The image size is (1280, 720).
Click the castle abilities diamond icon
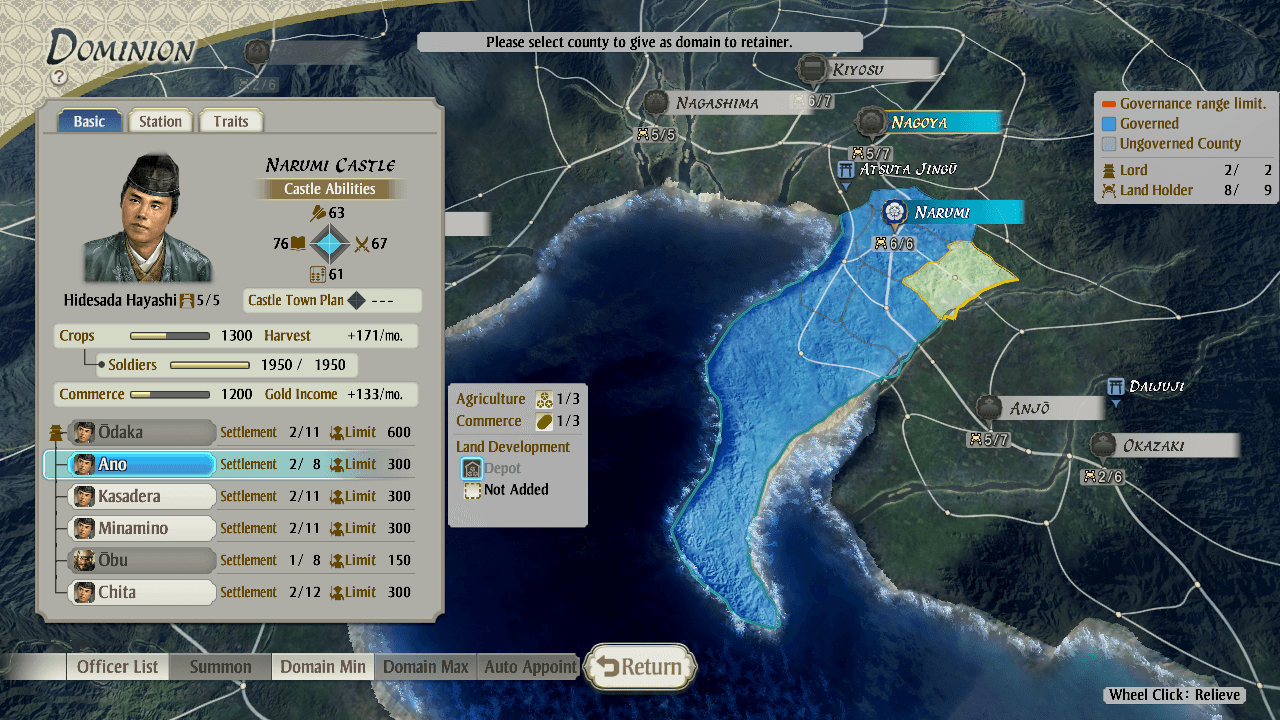click(x=329, y=243)
